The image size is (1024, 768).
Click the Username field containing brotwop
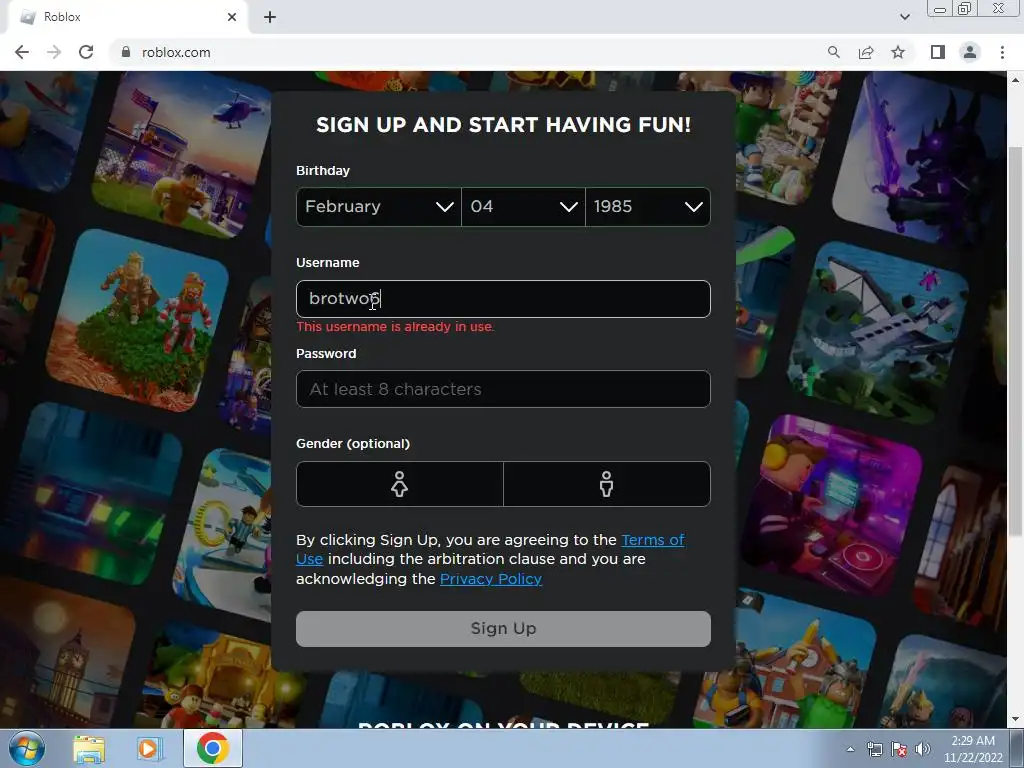click(503, 299)
